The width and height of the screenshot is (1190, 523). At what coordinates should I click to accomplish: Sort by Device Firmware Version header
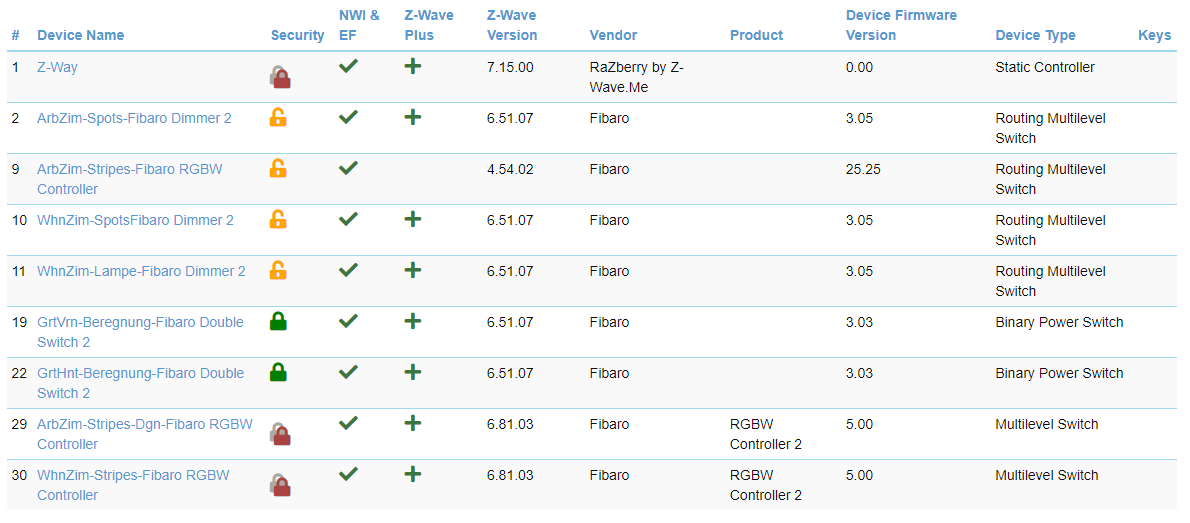coord(902,25)
